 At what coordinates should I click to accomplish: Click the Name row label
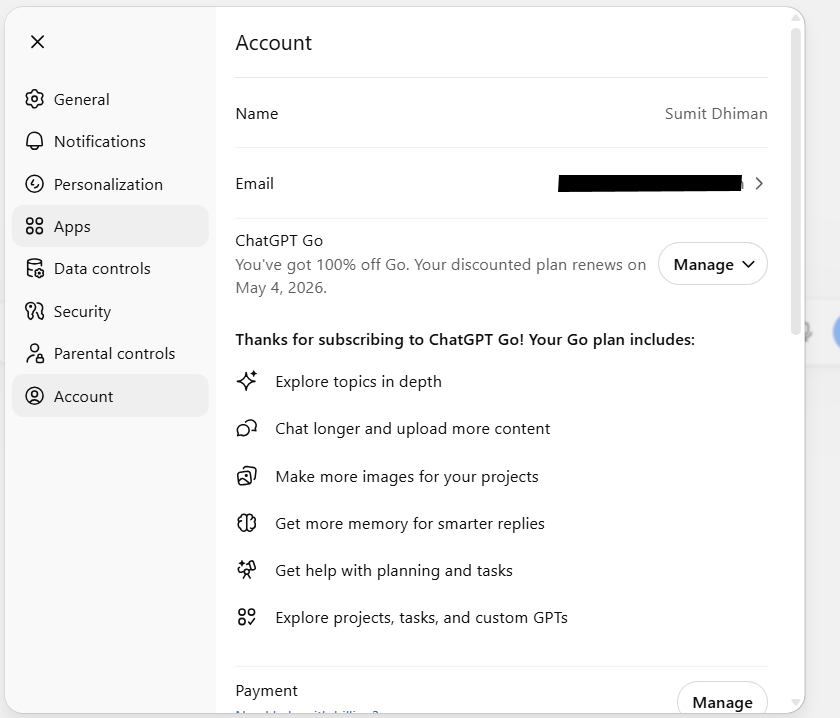click(257, 114)
